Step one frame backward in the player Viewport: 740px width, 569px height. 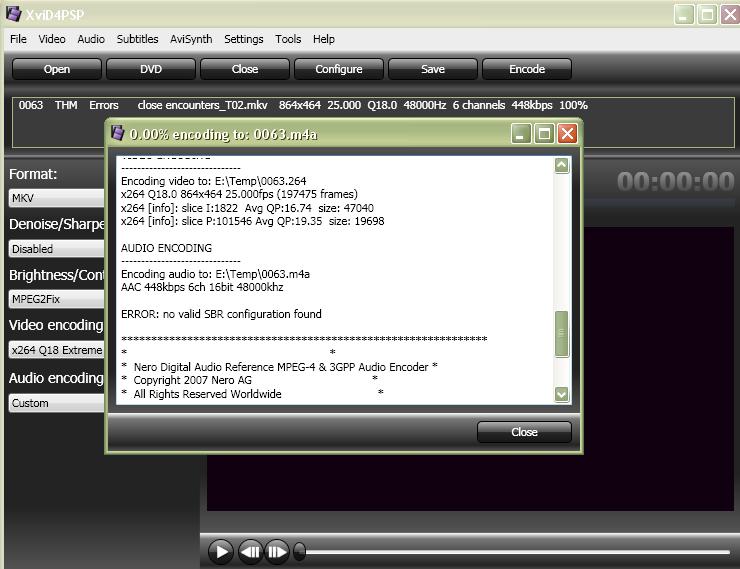(250, 552)
